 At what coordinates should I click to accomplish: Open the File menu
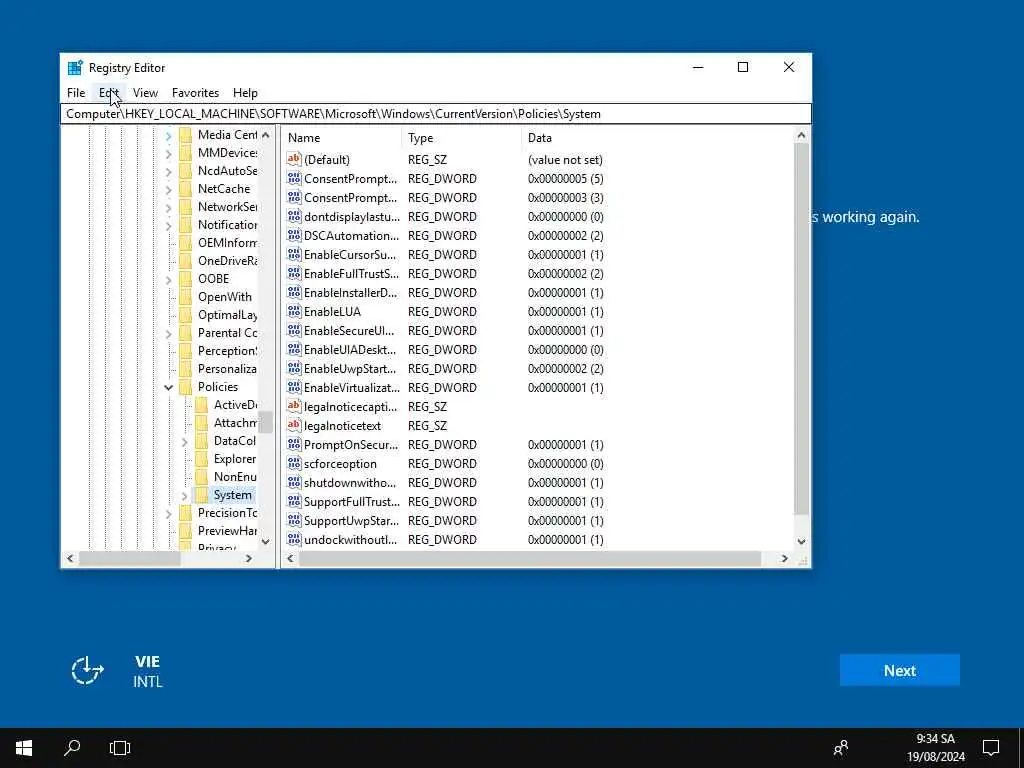tap(76, 93)
